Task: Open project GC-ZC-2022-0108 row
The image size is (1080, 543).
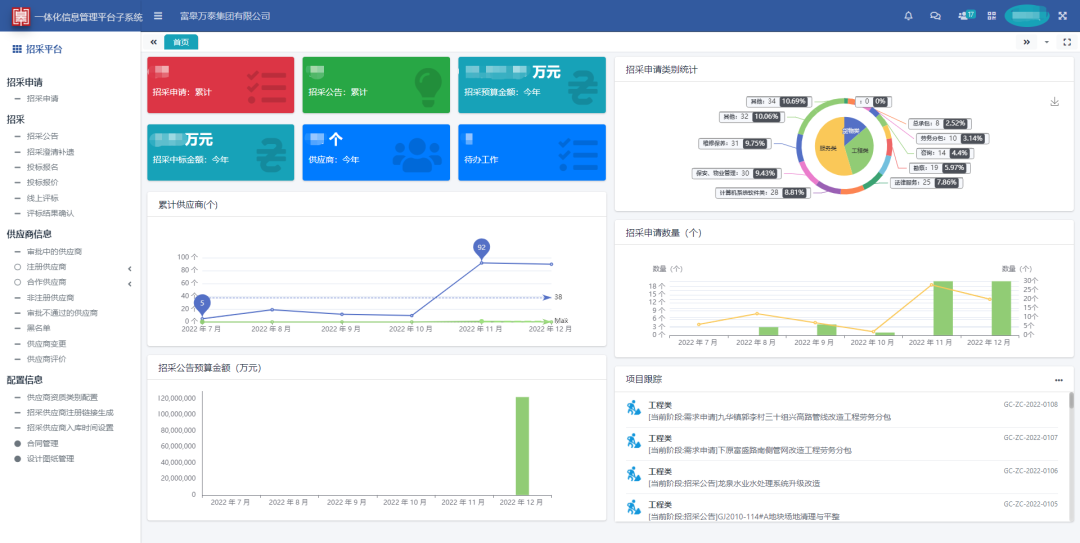Action: (842, 411)
